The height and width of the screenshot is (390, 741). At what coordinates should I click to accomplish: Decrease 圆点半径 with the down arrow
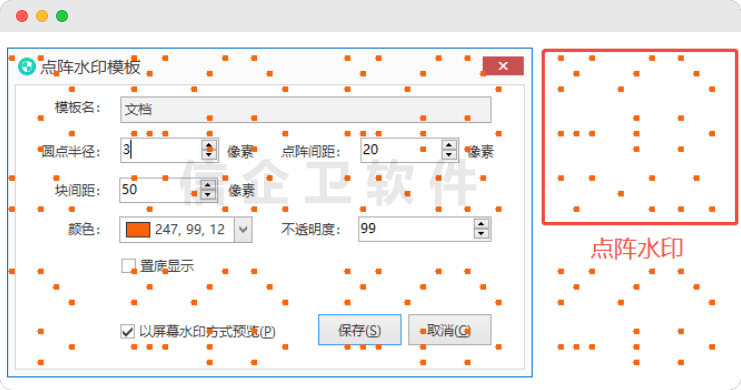pos(209,155)
